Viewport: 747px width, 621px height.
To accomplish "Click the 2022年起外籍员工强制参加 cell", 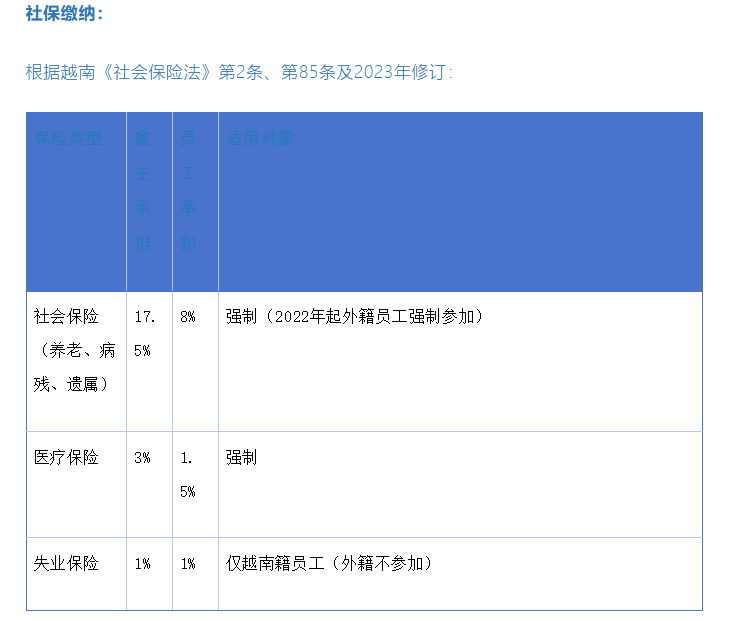I will coord(355,317).
